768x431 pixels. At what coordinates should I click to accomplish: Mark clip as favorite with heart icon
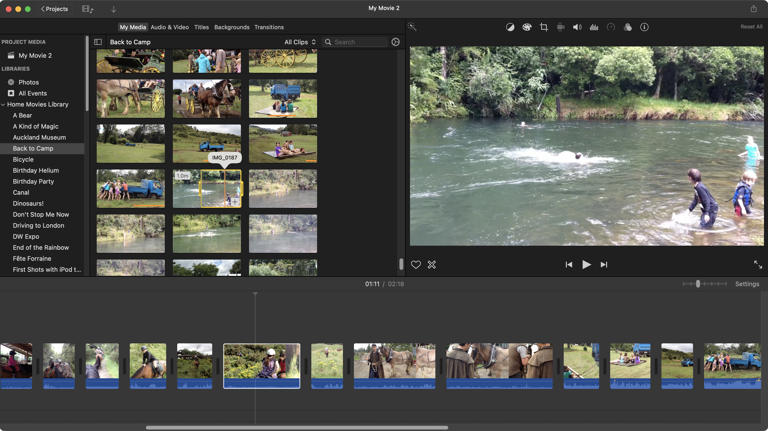pyautogui.click(x=416, y=264)
